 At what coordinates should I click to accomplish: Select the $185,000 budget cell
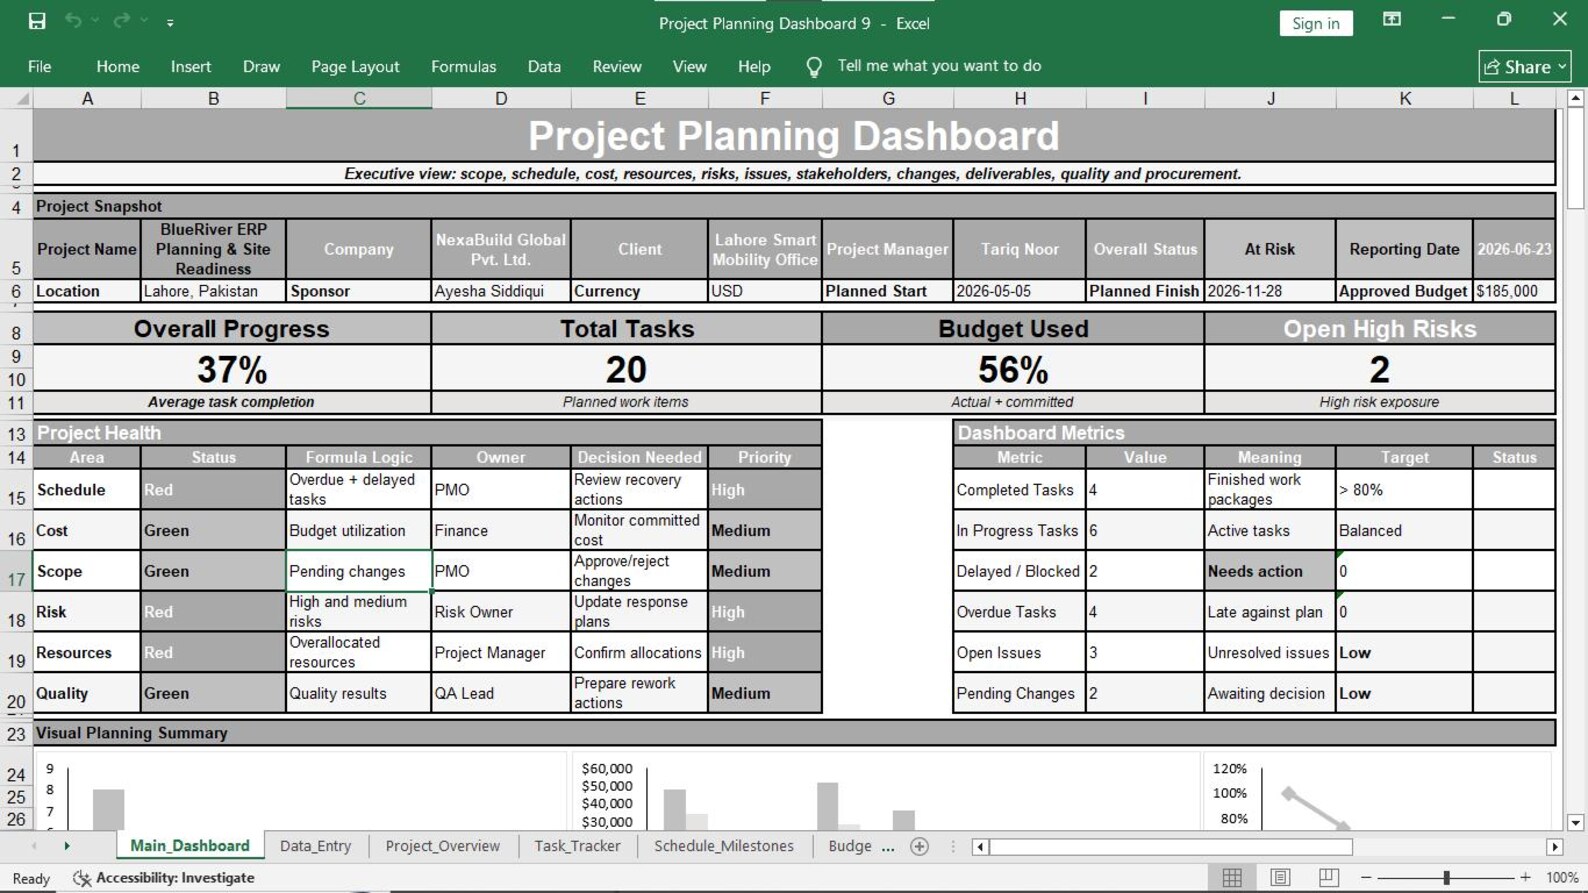coord(1514,291)
